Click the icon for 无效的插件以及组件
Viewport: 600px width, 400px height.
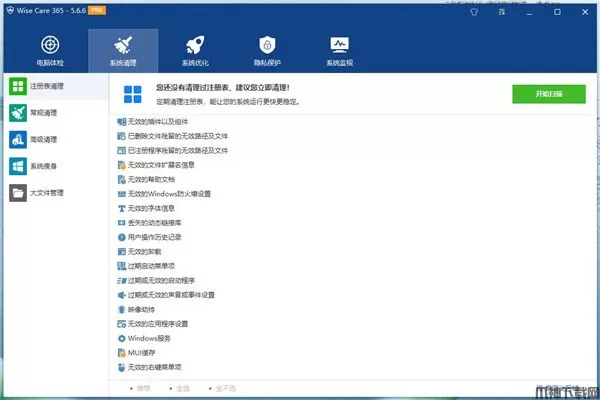tap(121, 122)
